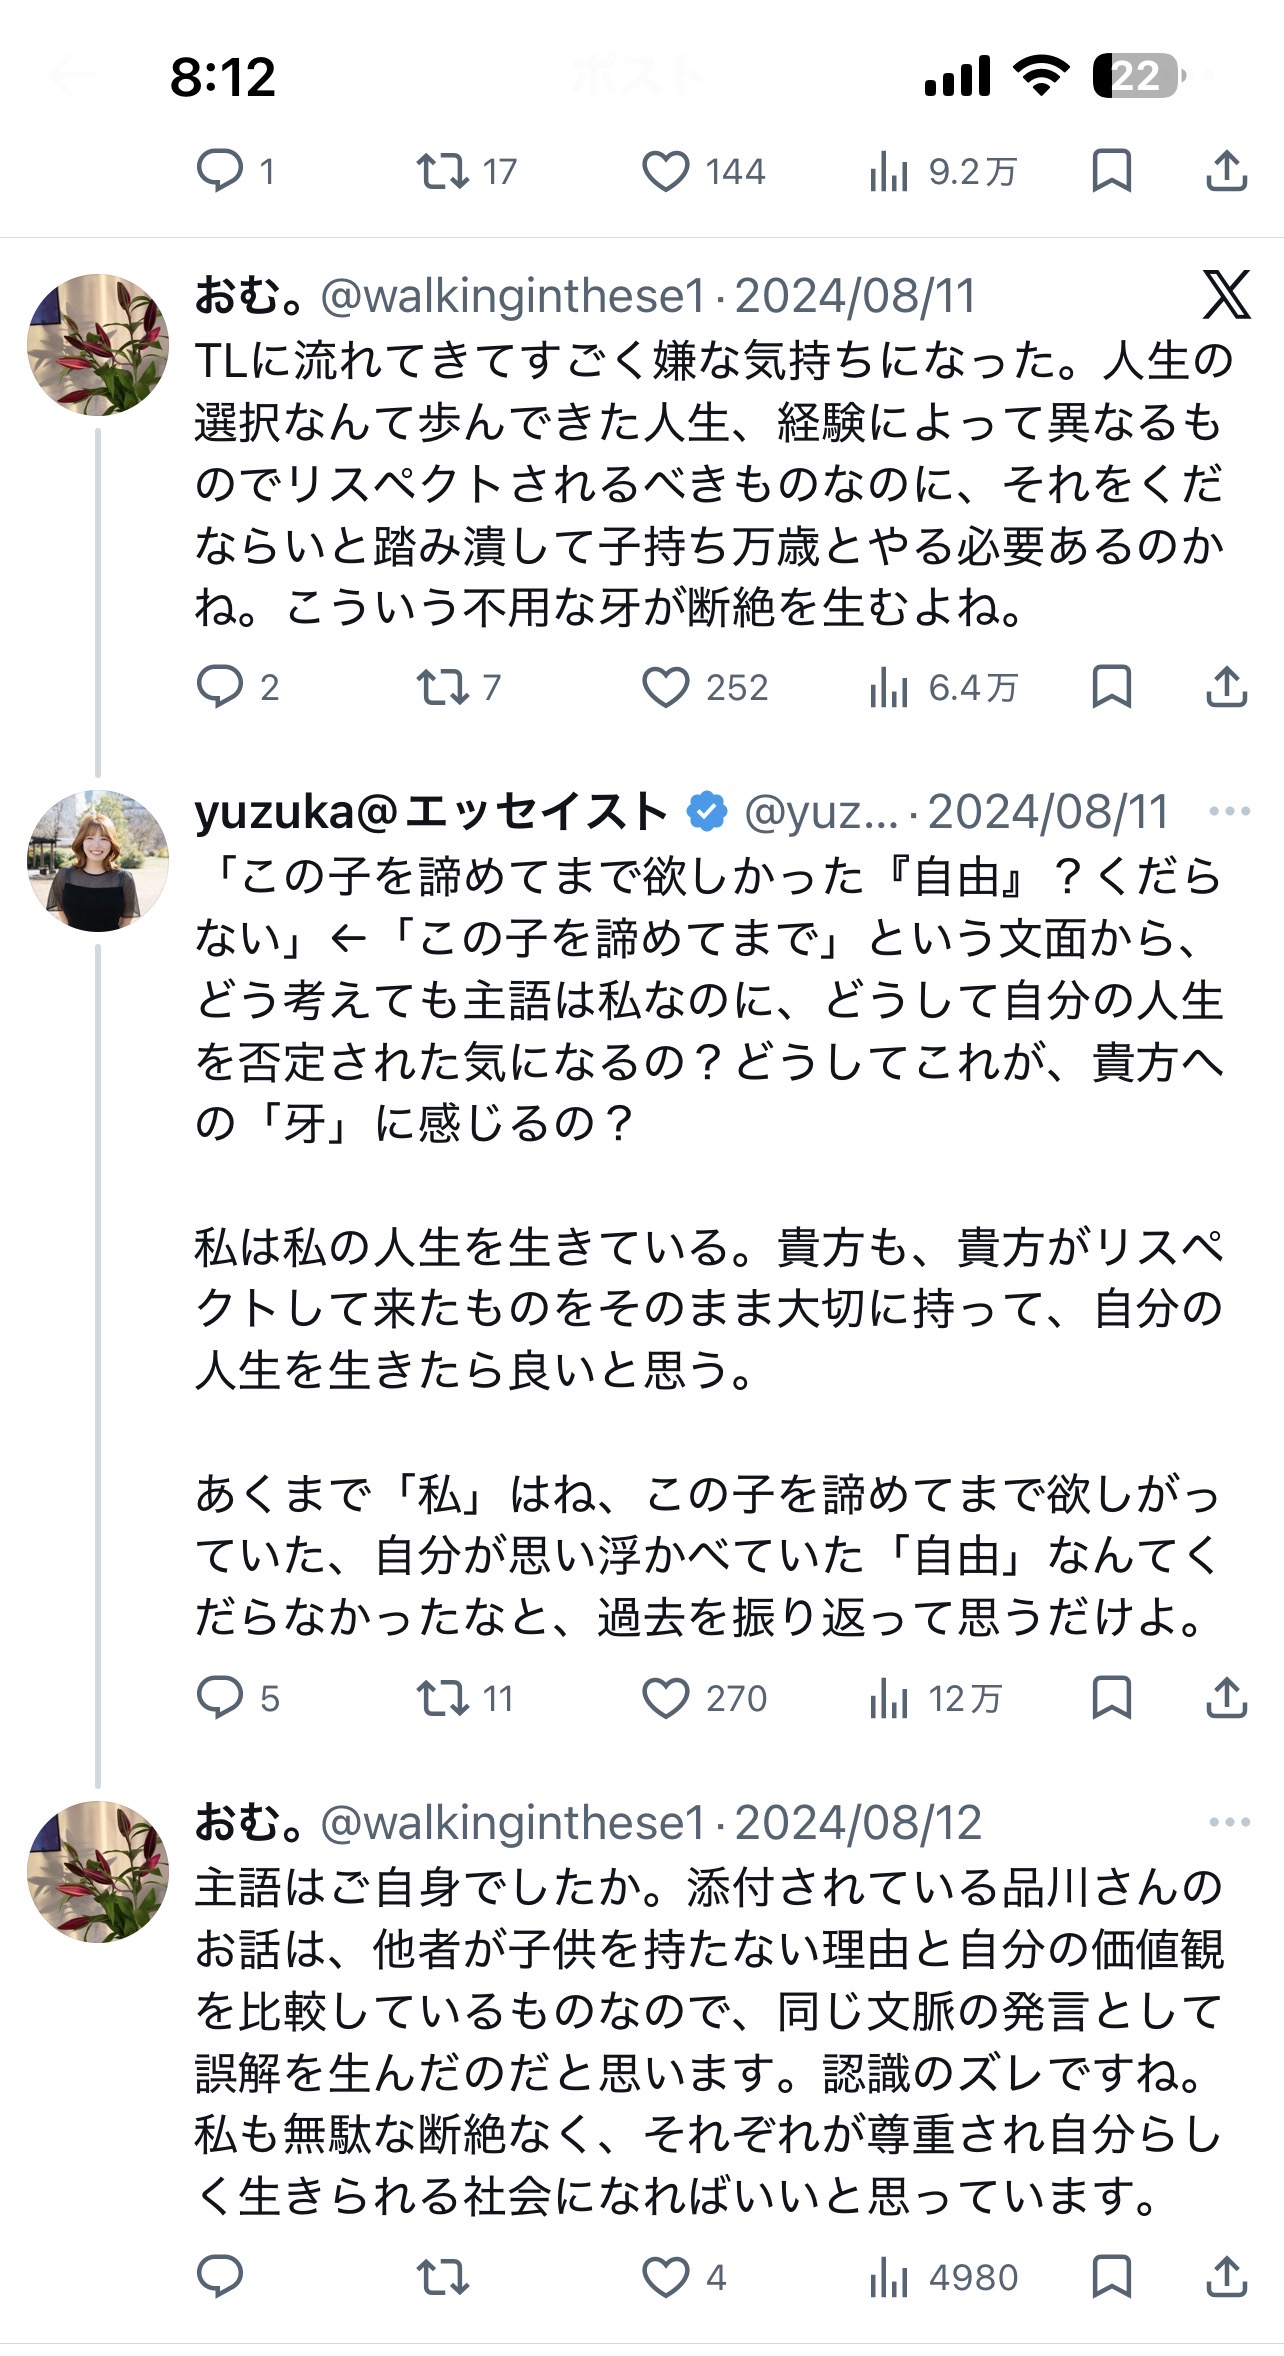Screen dimensions: 1284x2356
Task: Repost the last おむ。 post from 2024/08/12
Action: [x=443, y=2277]
